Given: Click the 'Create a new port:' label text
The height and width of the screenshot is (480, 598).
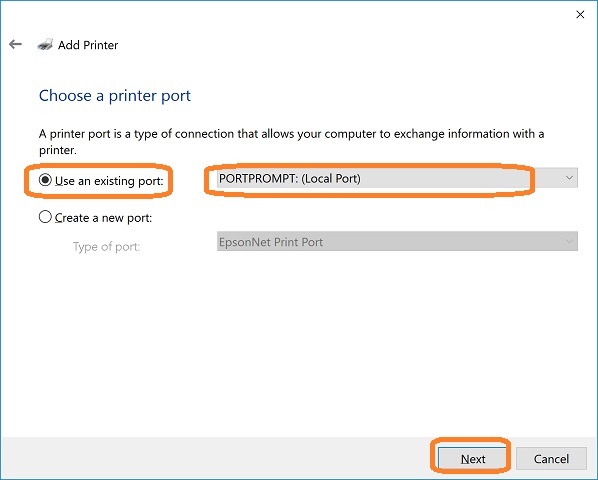Looking at the screenshot, I should coord(103,218).
